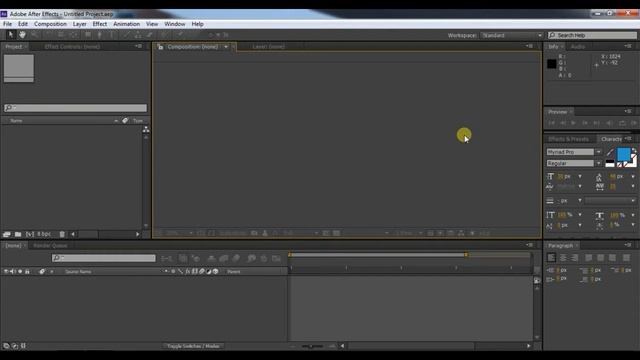Align paragraph text right
The height and width of the screenshot is (360, 640).
(x=575, y=258)
